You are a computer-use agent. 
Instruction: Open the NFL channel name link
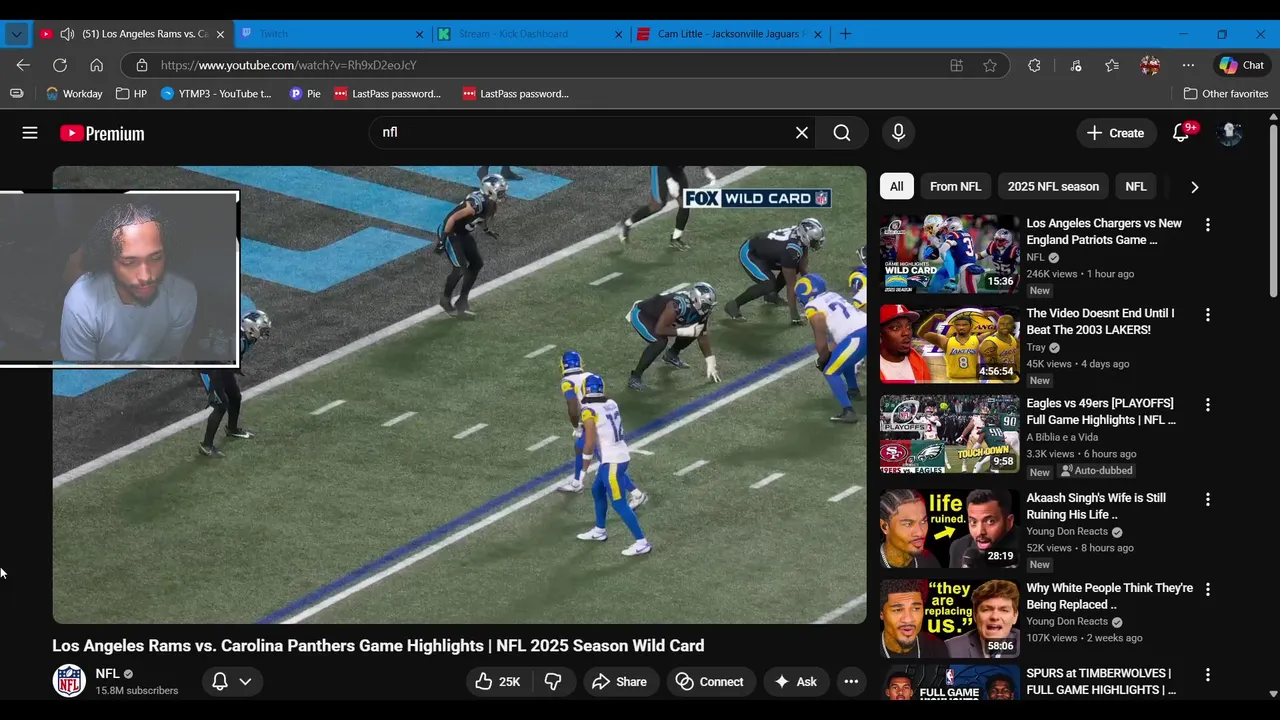[107, 674]
